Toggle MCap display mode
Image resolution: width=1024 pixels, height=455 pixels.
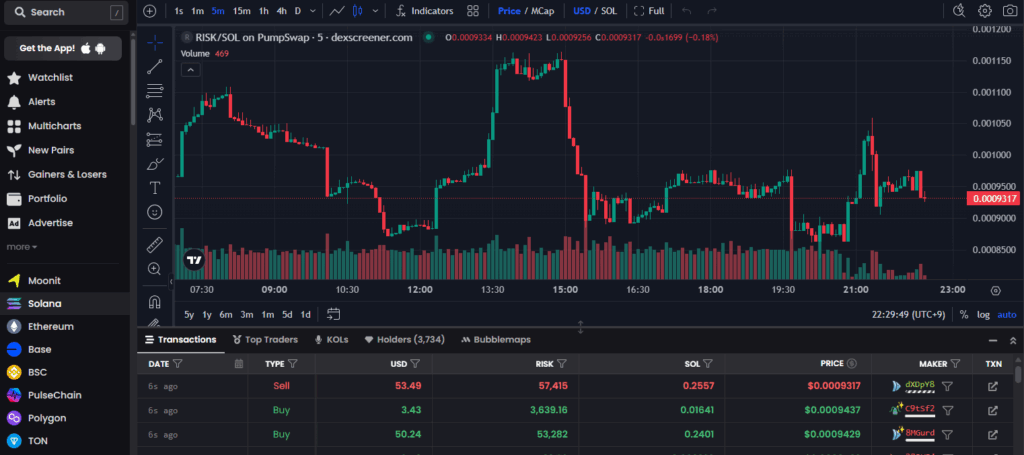(x=541, y=11)
